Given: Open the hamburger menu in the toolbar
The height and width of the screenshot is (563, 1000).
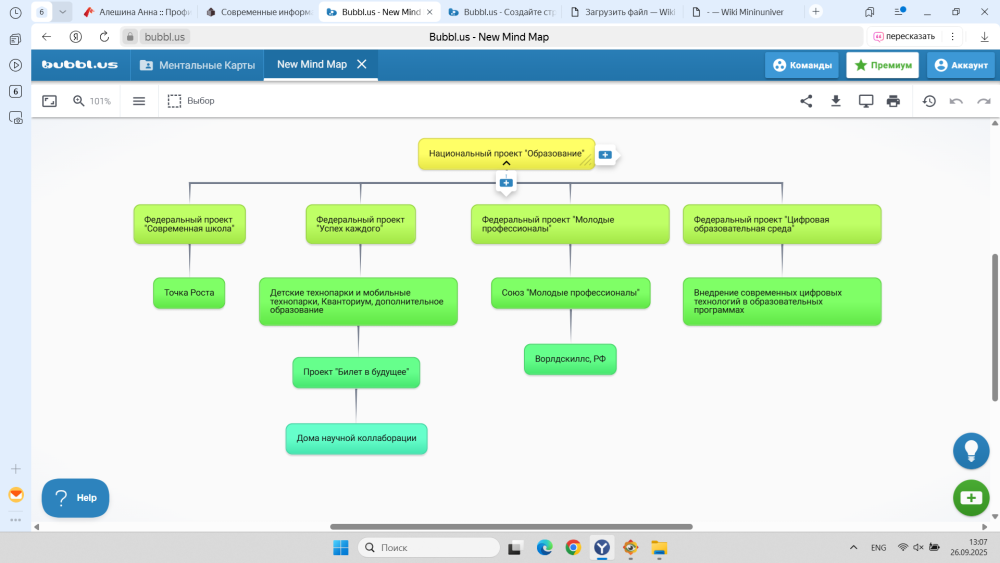Looking at the screenshot, I should [139, 101].
